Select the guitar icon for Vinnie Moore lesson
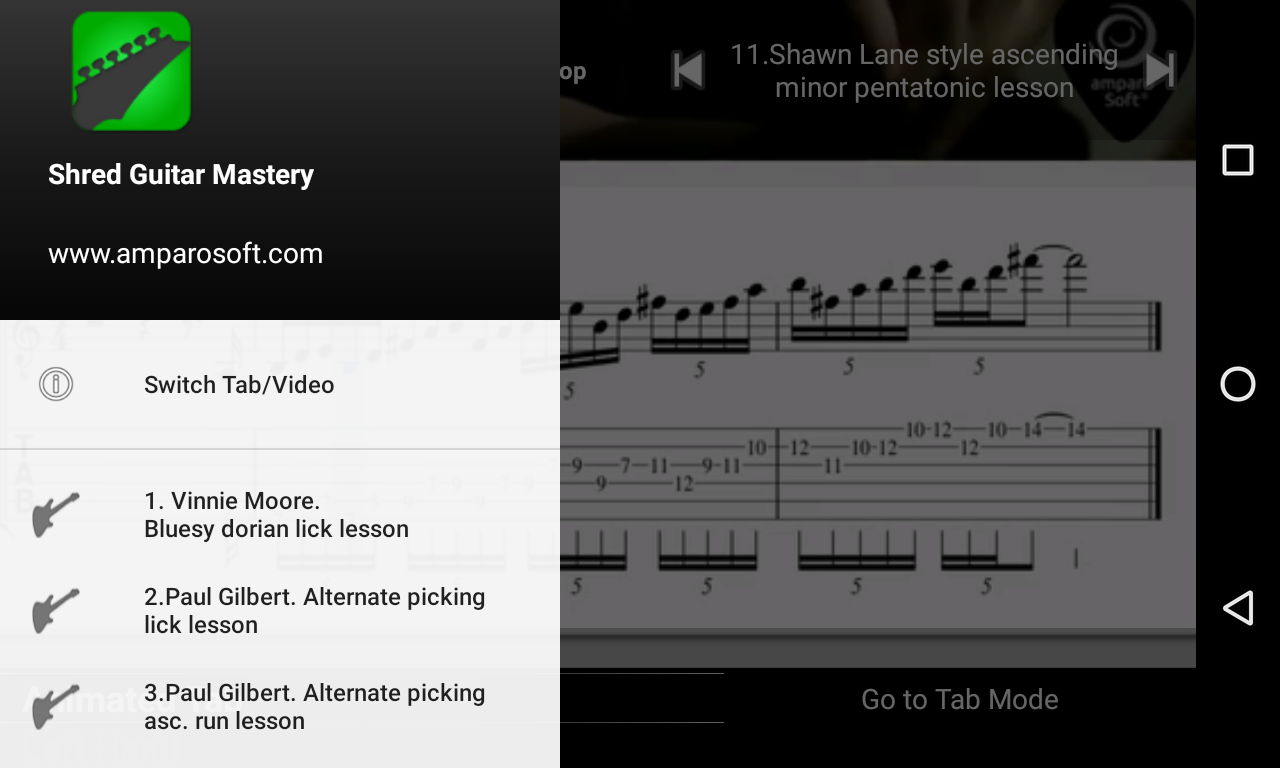 click(56, 514)
